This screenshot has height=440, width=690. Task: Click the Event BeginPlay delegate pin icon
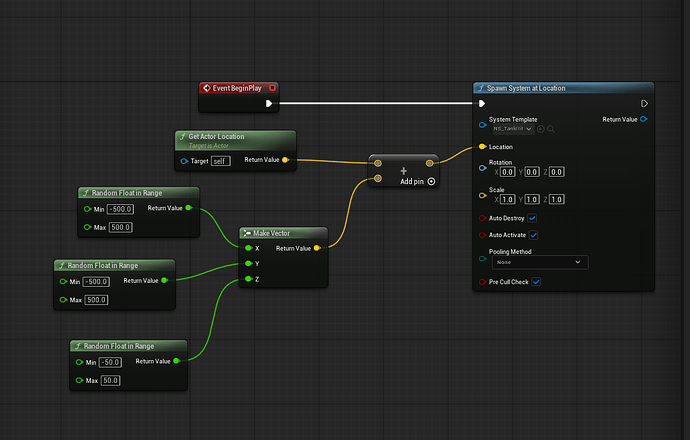tap(272, 88)
